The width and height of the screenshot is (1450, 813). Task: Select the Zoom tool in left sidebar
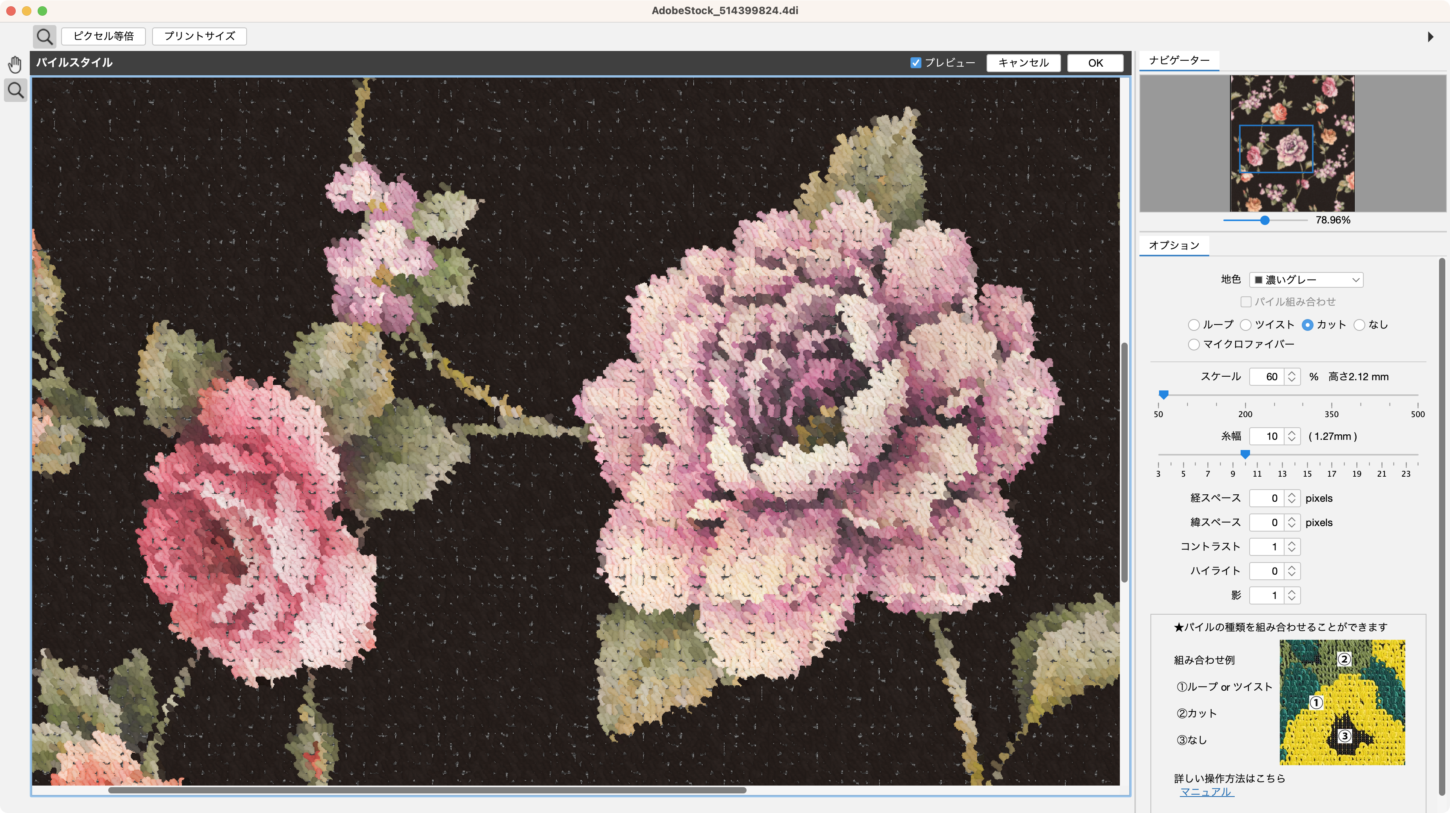point(15,91)
